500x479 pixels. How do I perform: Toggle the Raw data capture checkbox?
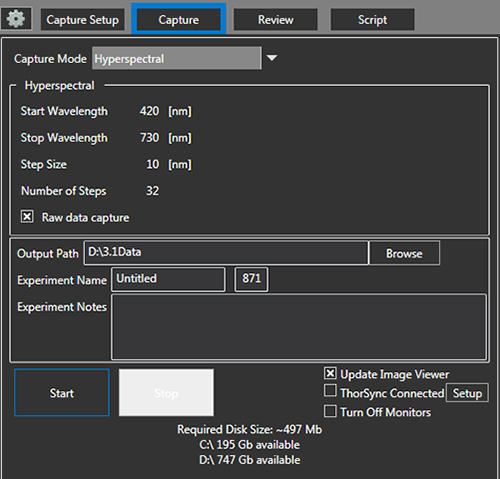point(27,217)
